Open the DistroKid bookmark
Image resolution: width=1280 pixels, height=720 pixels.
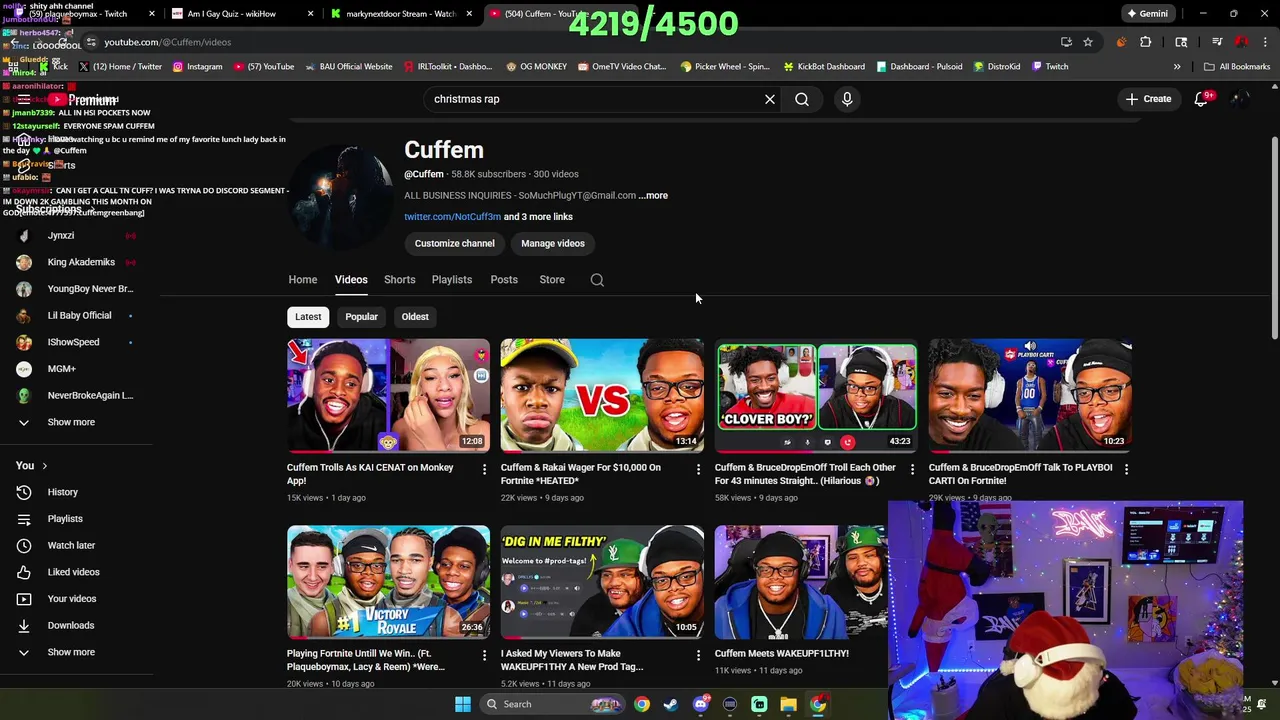996,67
